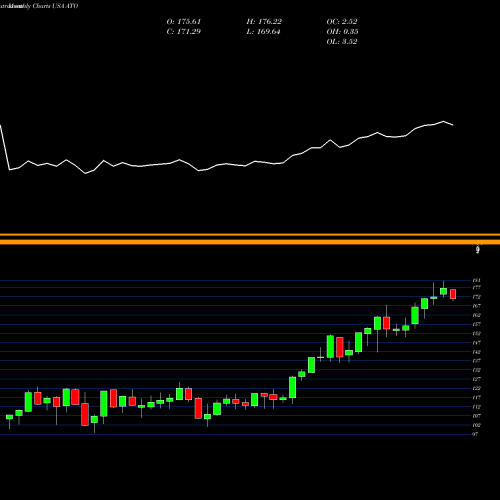Viewport: 500px width, 500px height.
Task: Select the OC: 2.52 reading
Action: [342, 22]
